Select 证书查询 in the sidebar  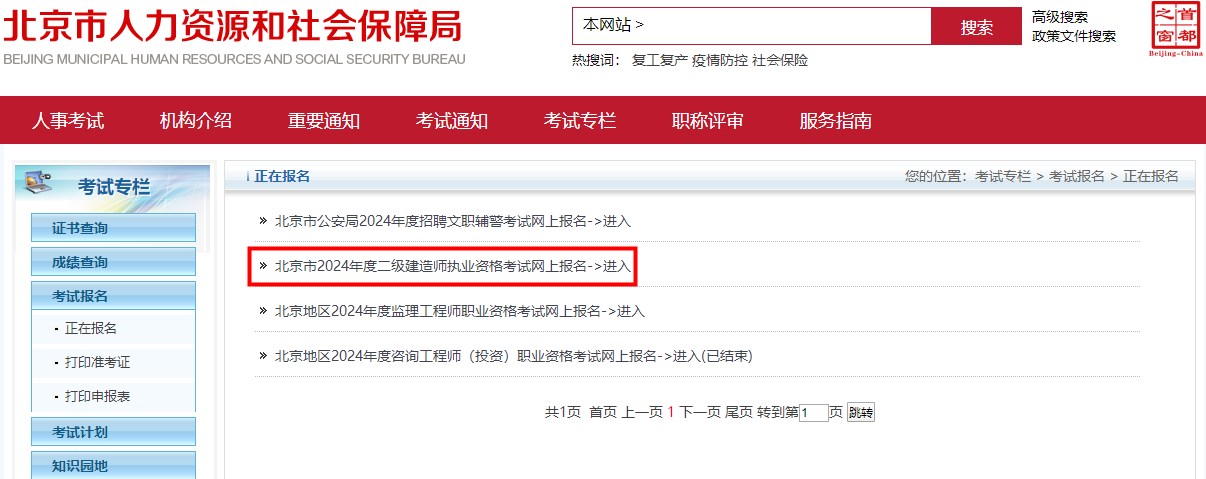[x=113, y=228]
